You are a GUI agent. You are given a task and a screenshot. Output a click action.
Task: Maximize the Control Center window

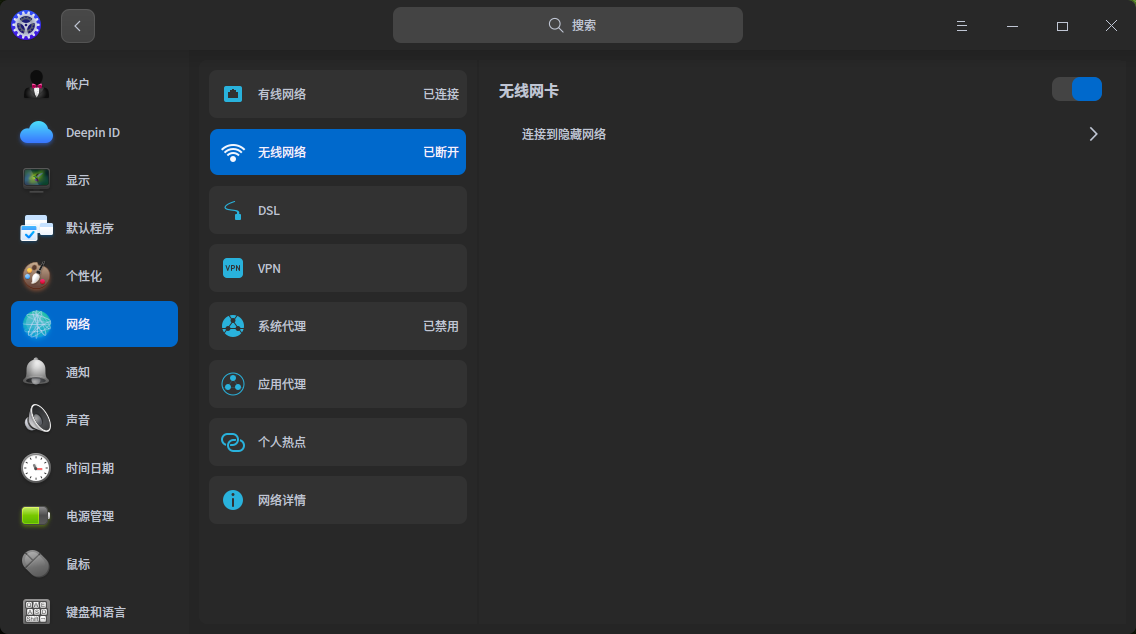point(1062,26)
